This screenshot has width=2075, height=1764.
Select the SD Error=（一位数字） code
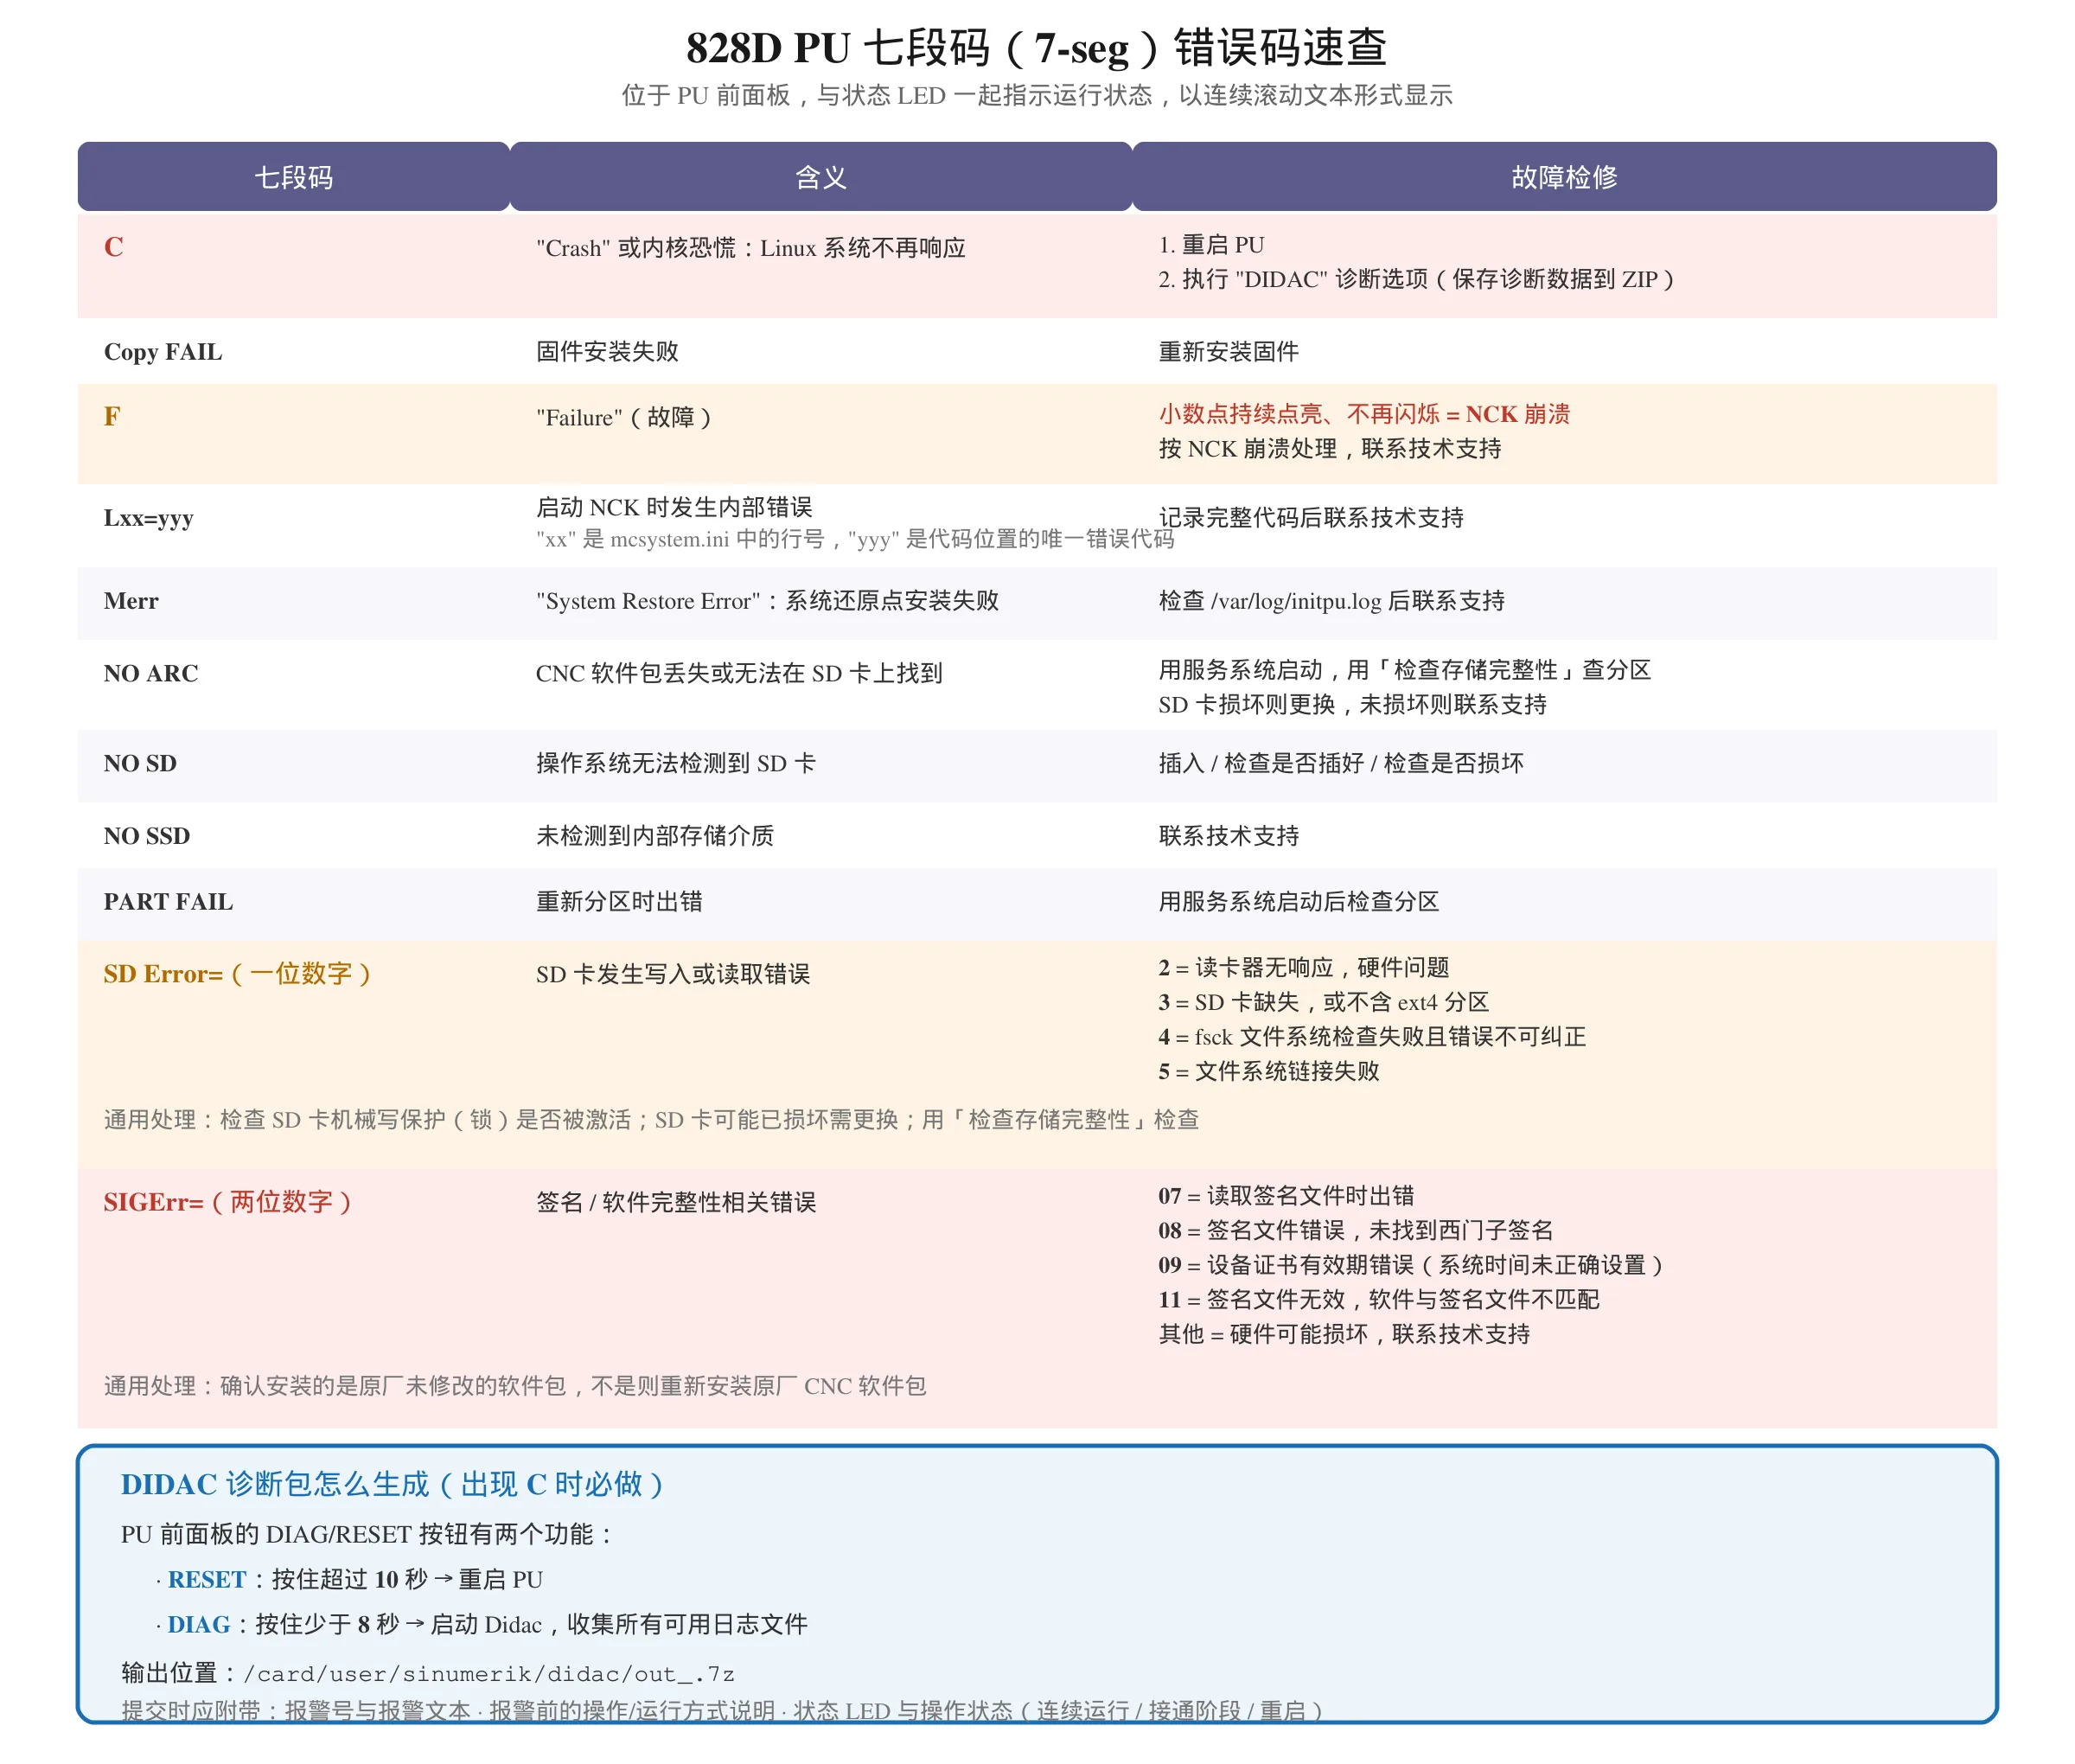tap(238, 973)
